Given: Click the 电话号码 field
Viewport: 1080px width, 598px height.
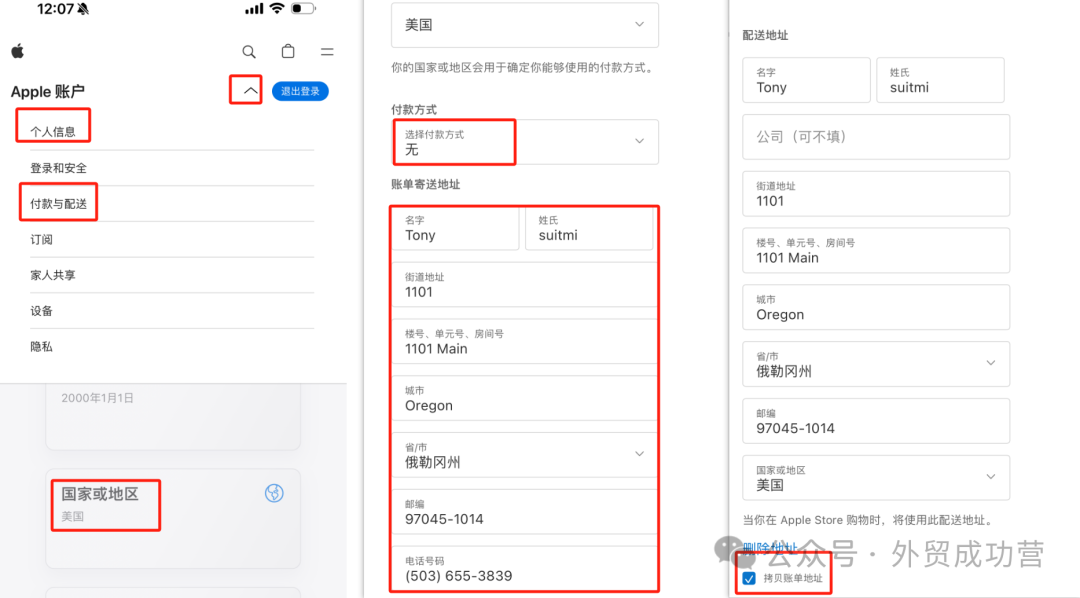Looking at the screenshot, I should point(525,568).
